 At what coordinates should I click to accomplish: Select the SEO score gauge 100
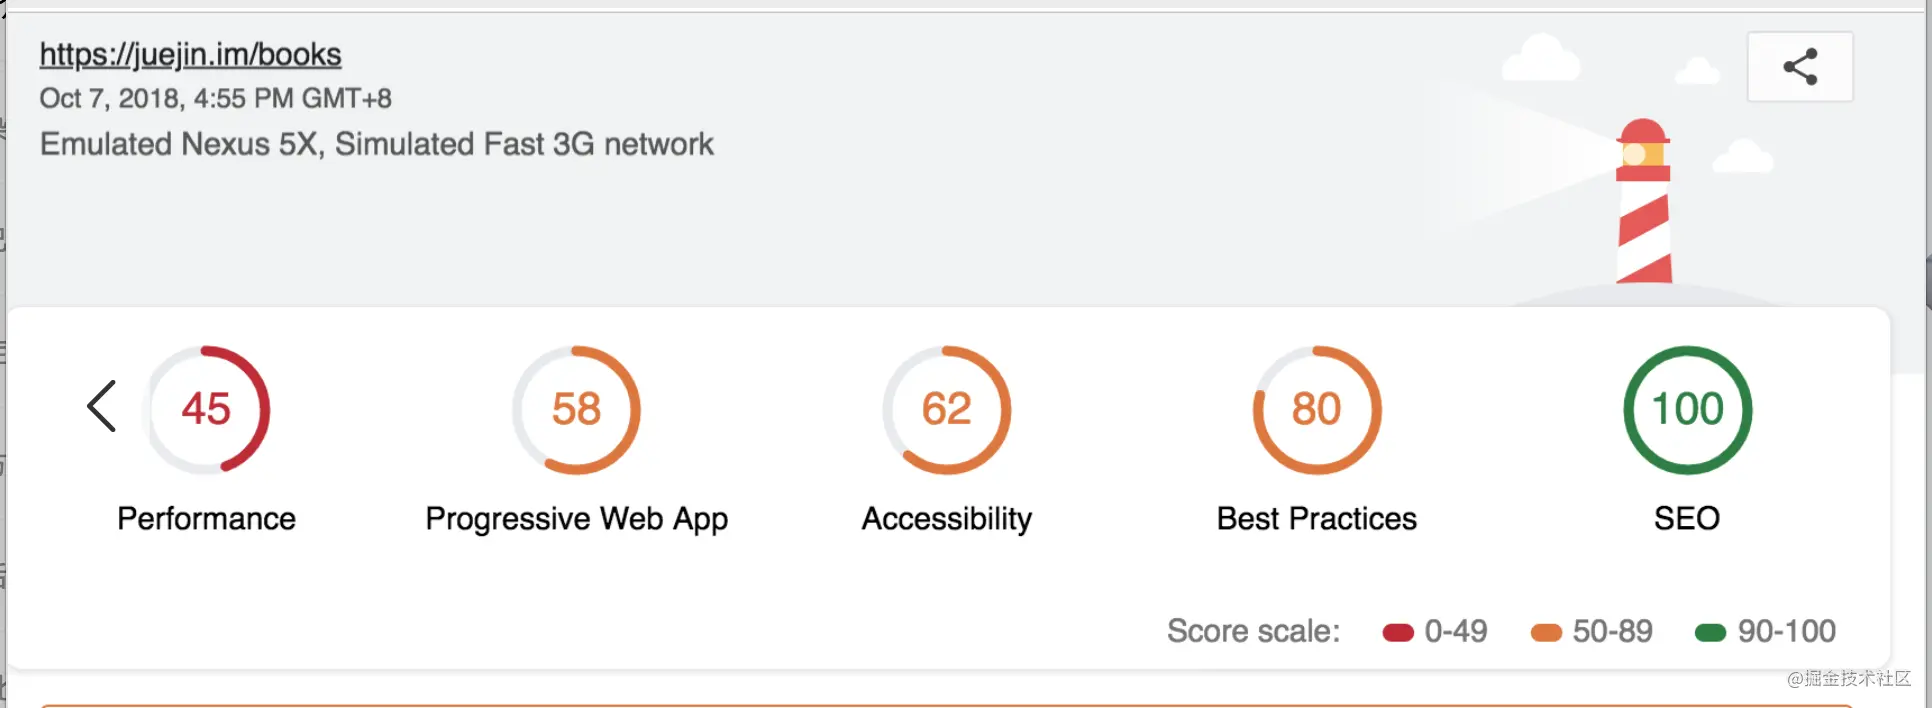[x=1687, y=409]
